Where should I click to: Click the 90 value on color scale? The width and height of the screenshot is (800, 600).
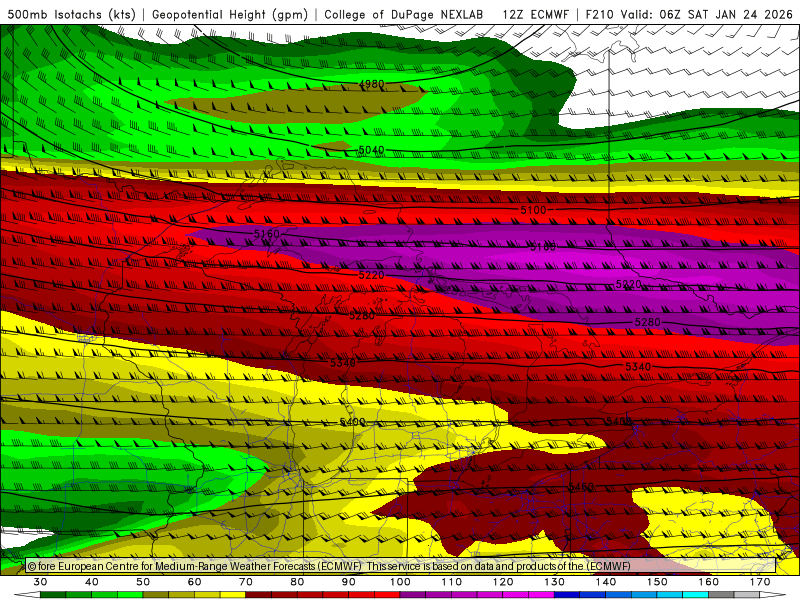[x=348, y=582]
